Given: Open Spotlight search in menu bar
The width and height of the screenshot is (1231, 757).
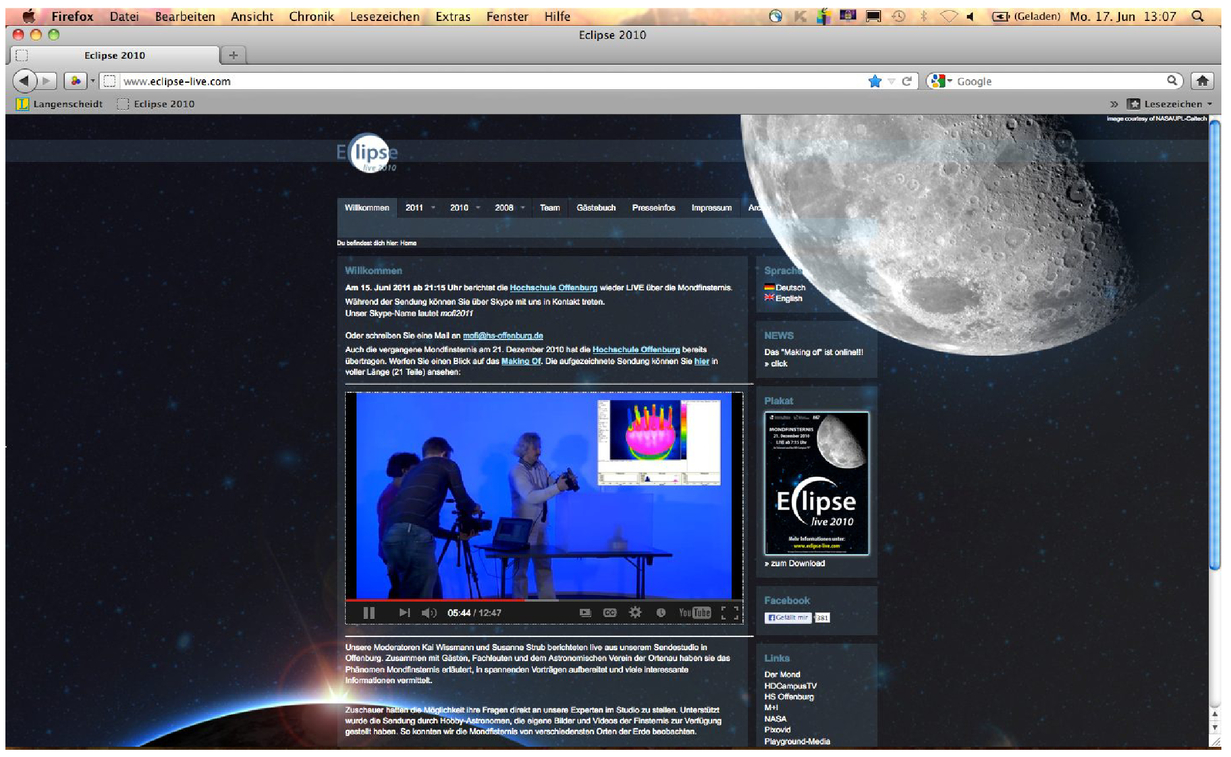Looking at the screenshot, I should (x=1198, y=16).
